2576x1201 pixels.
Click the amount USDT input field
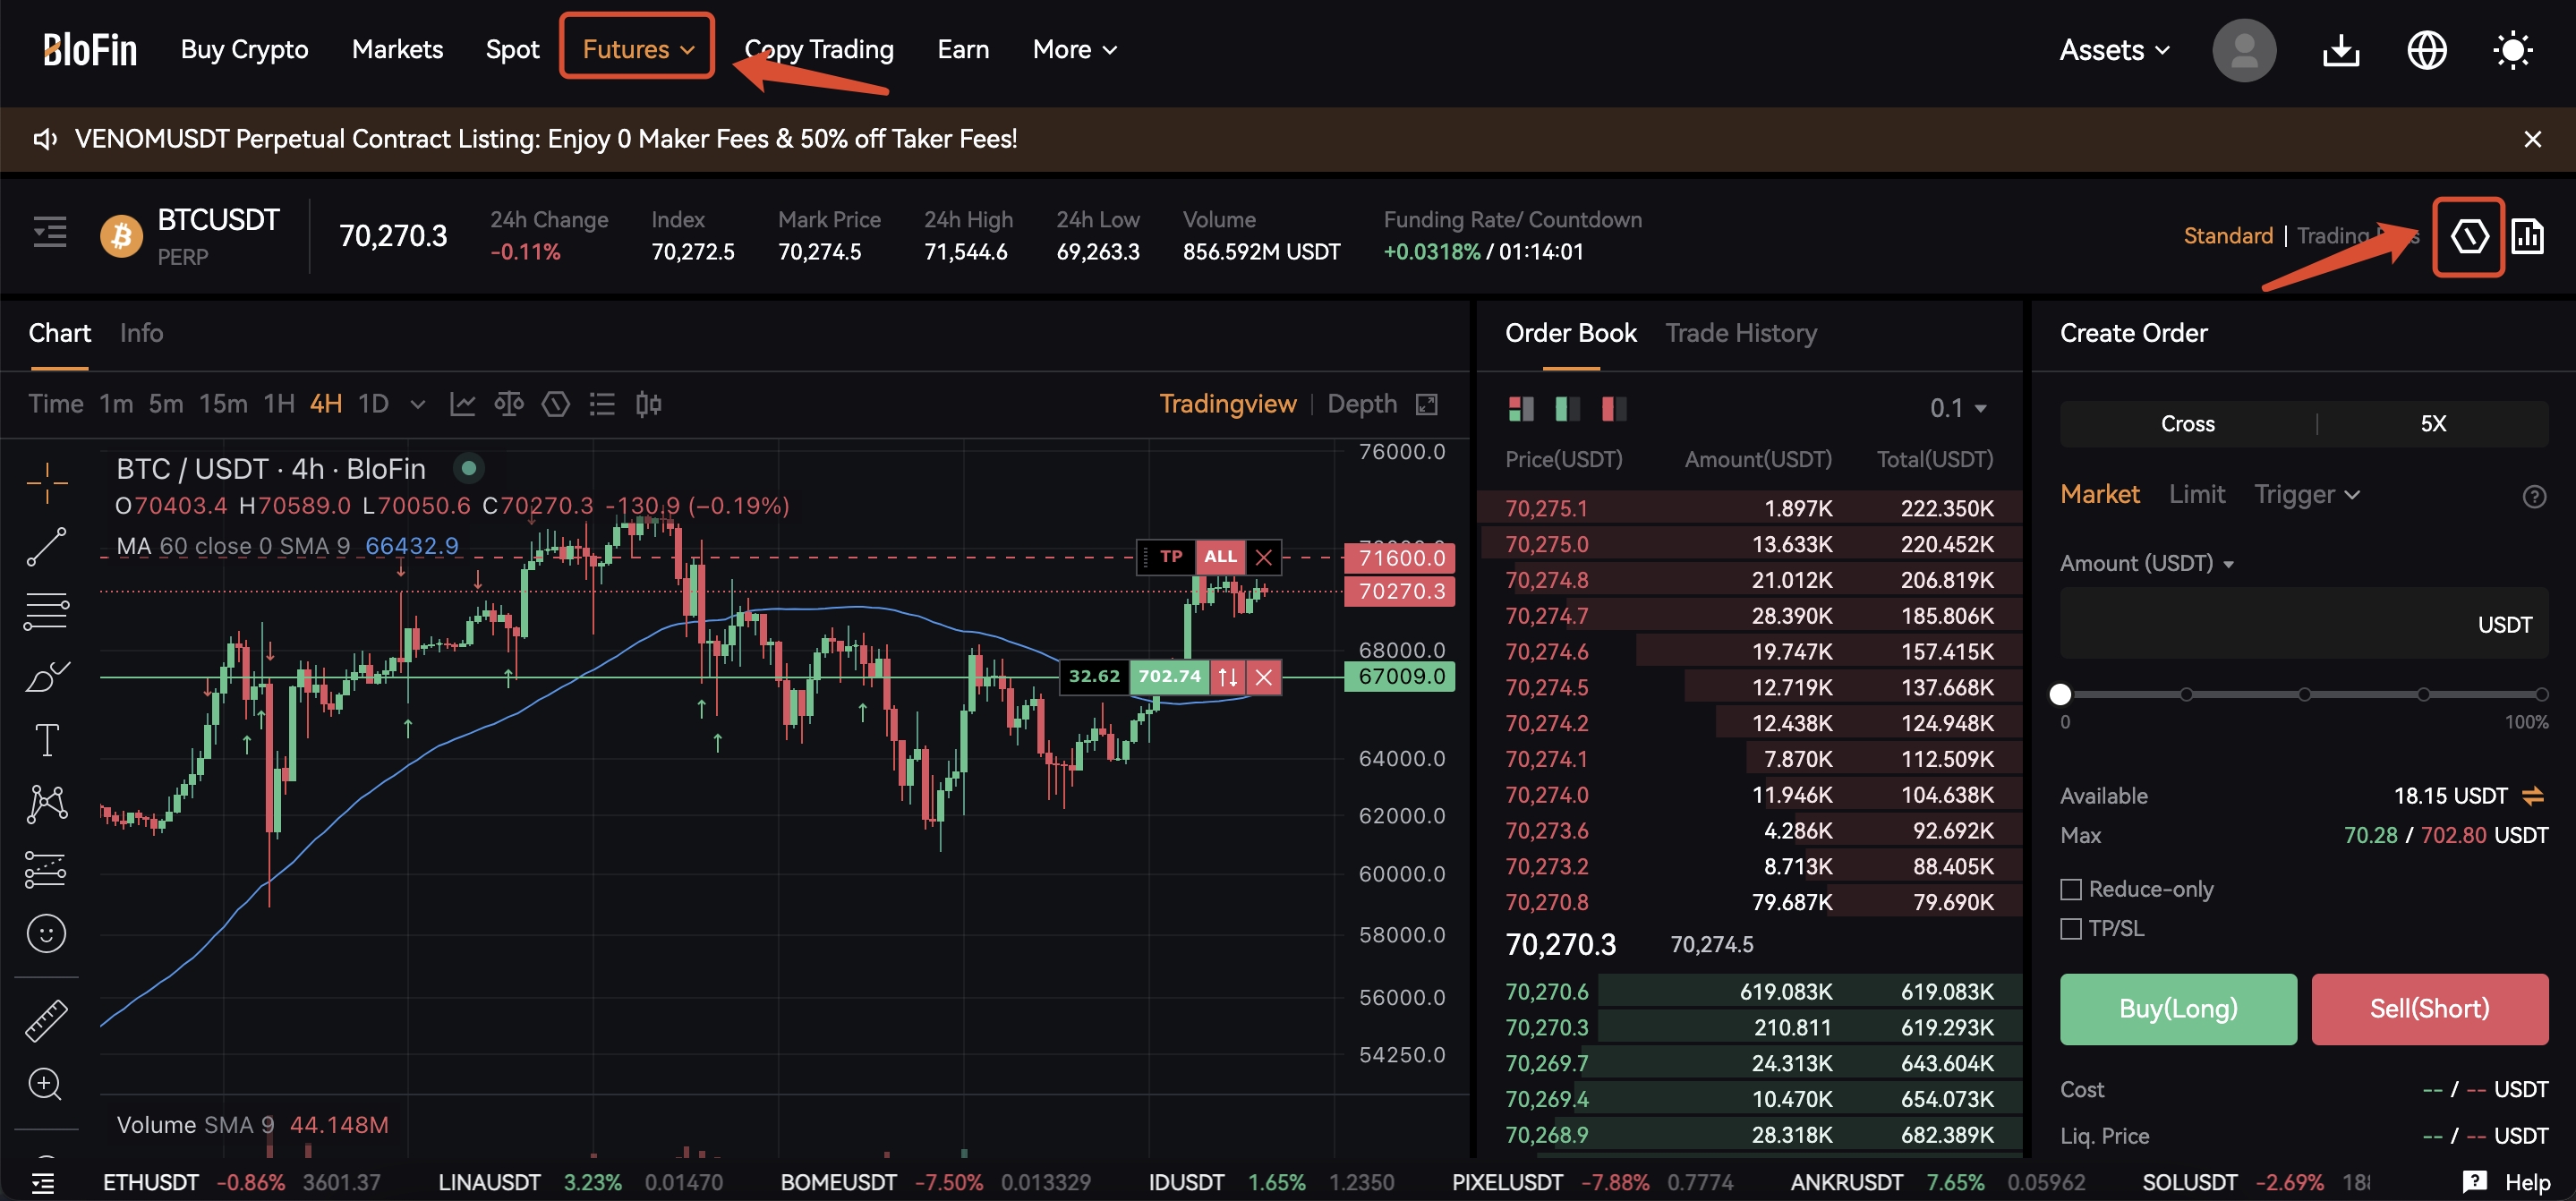[2304, 624]
